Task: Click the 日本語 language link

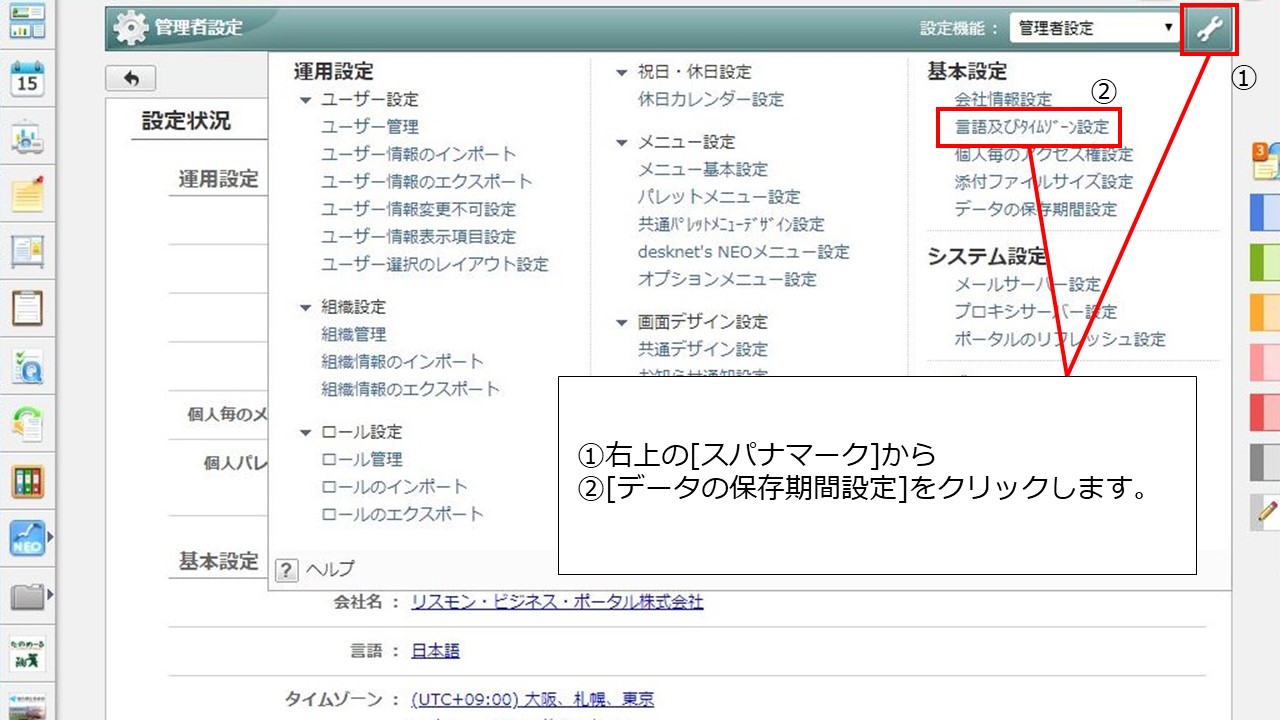Action: [x=435, y=651]
